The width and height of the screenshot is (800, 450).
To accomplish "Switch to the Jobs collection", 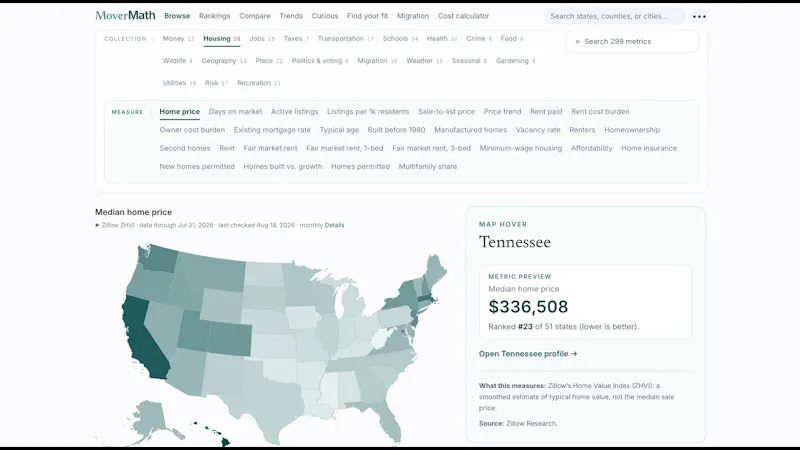I will pos(262,39).
